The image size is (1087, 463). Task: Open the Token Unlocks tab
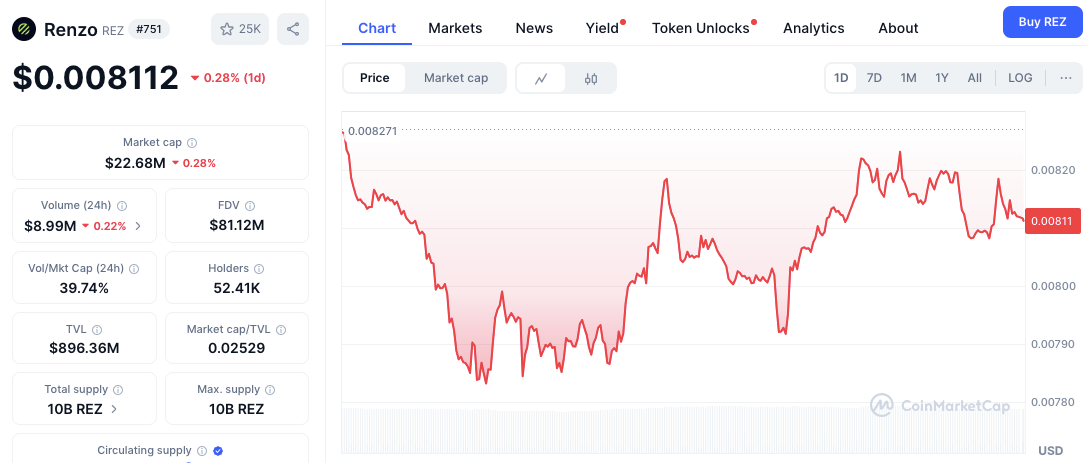click(x=701, y=28)
